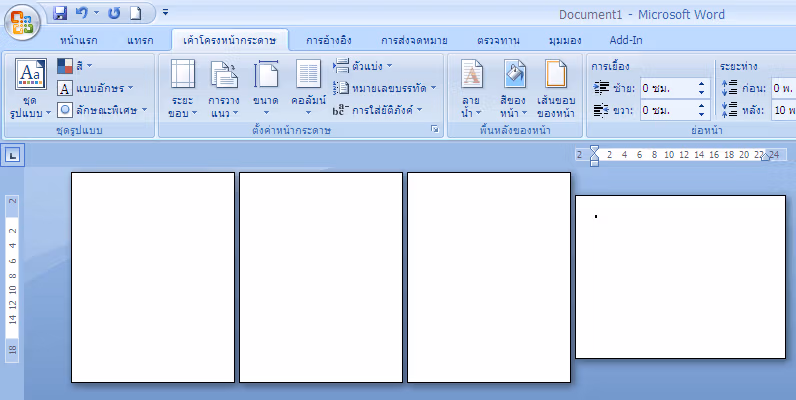
Task: Open การใส่ยัติภังค์ hyphenation dropdown
Action: tap(378, 110)
